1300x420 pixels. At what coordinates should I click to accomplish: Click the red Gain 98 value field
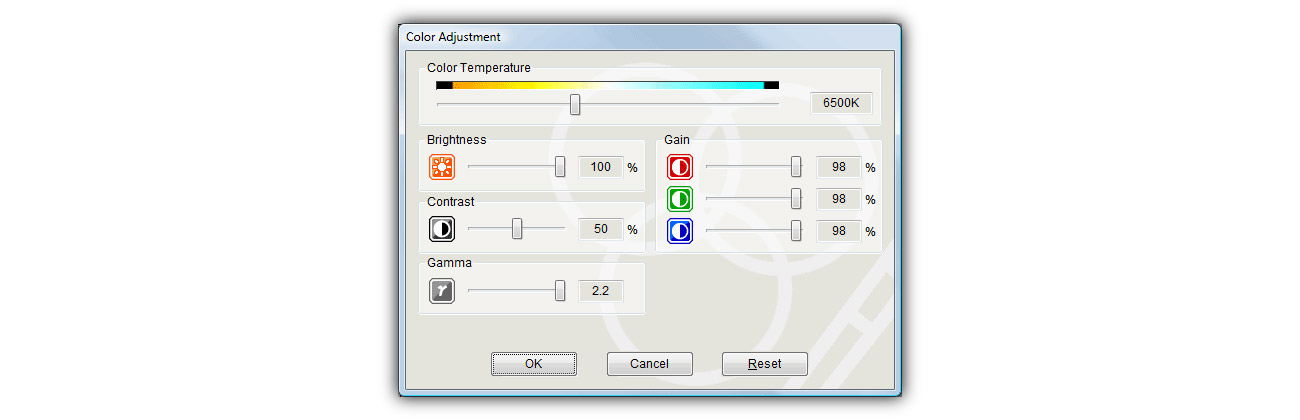coord(839,167)
